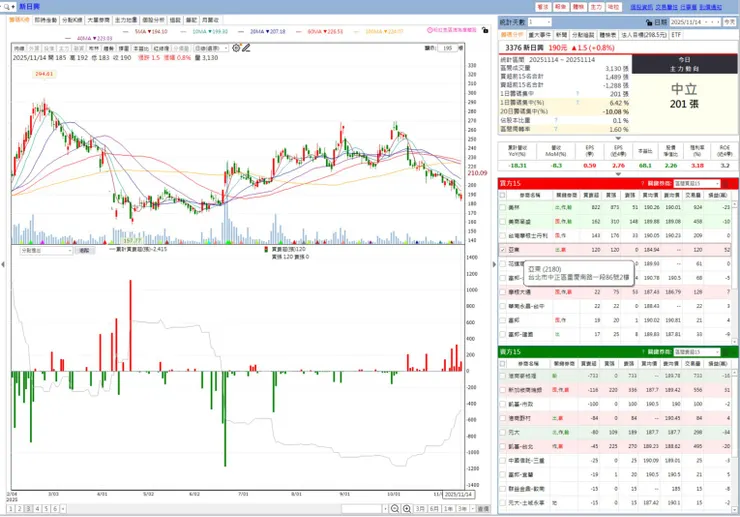This screenshot has height=517, width=740.
Task: Toggle the 布林 indicator button
Action: pos(93,48)
